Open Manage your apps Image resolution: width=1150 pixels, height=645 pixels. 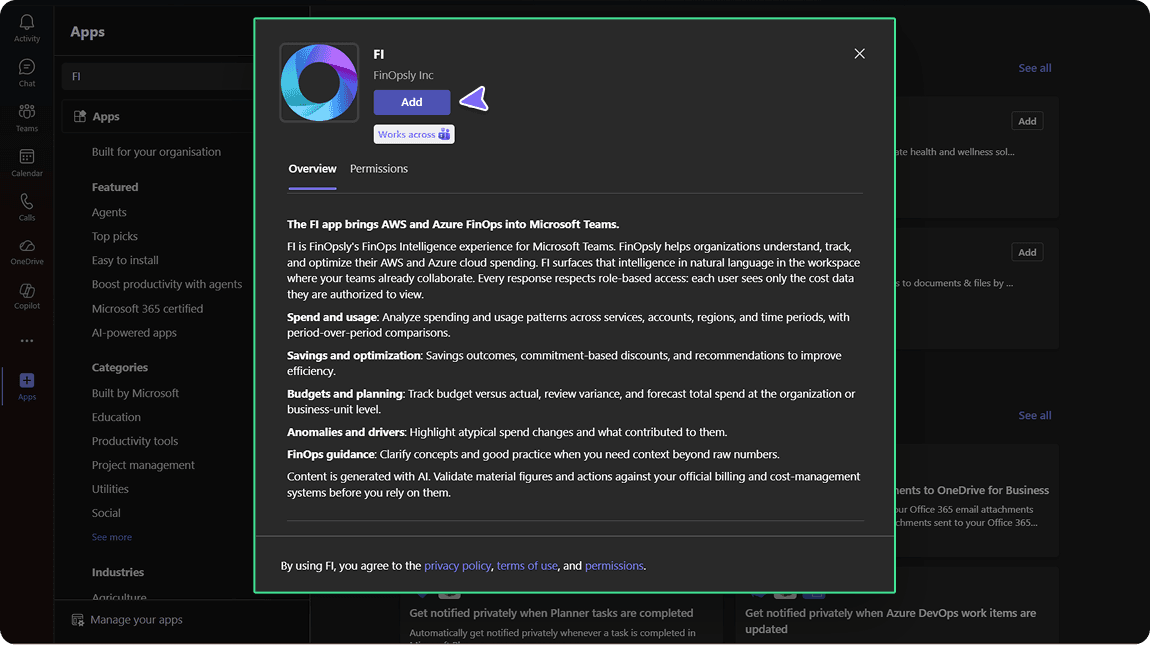pos(136,620)
